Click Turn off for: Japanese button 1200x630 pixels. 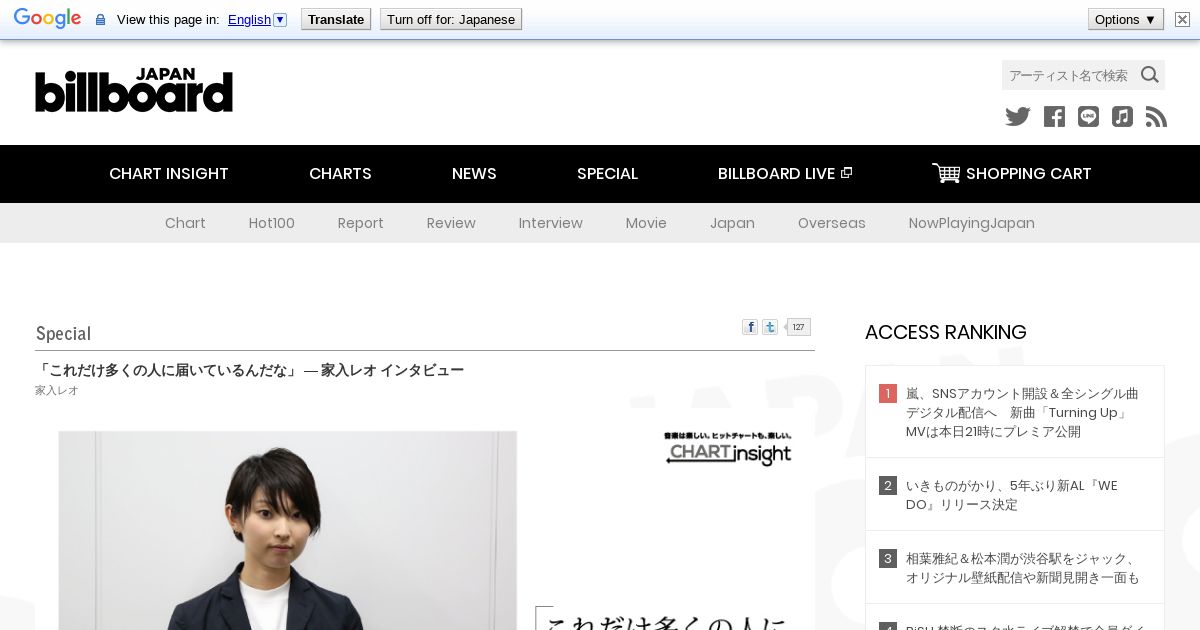451,19
